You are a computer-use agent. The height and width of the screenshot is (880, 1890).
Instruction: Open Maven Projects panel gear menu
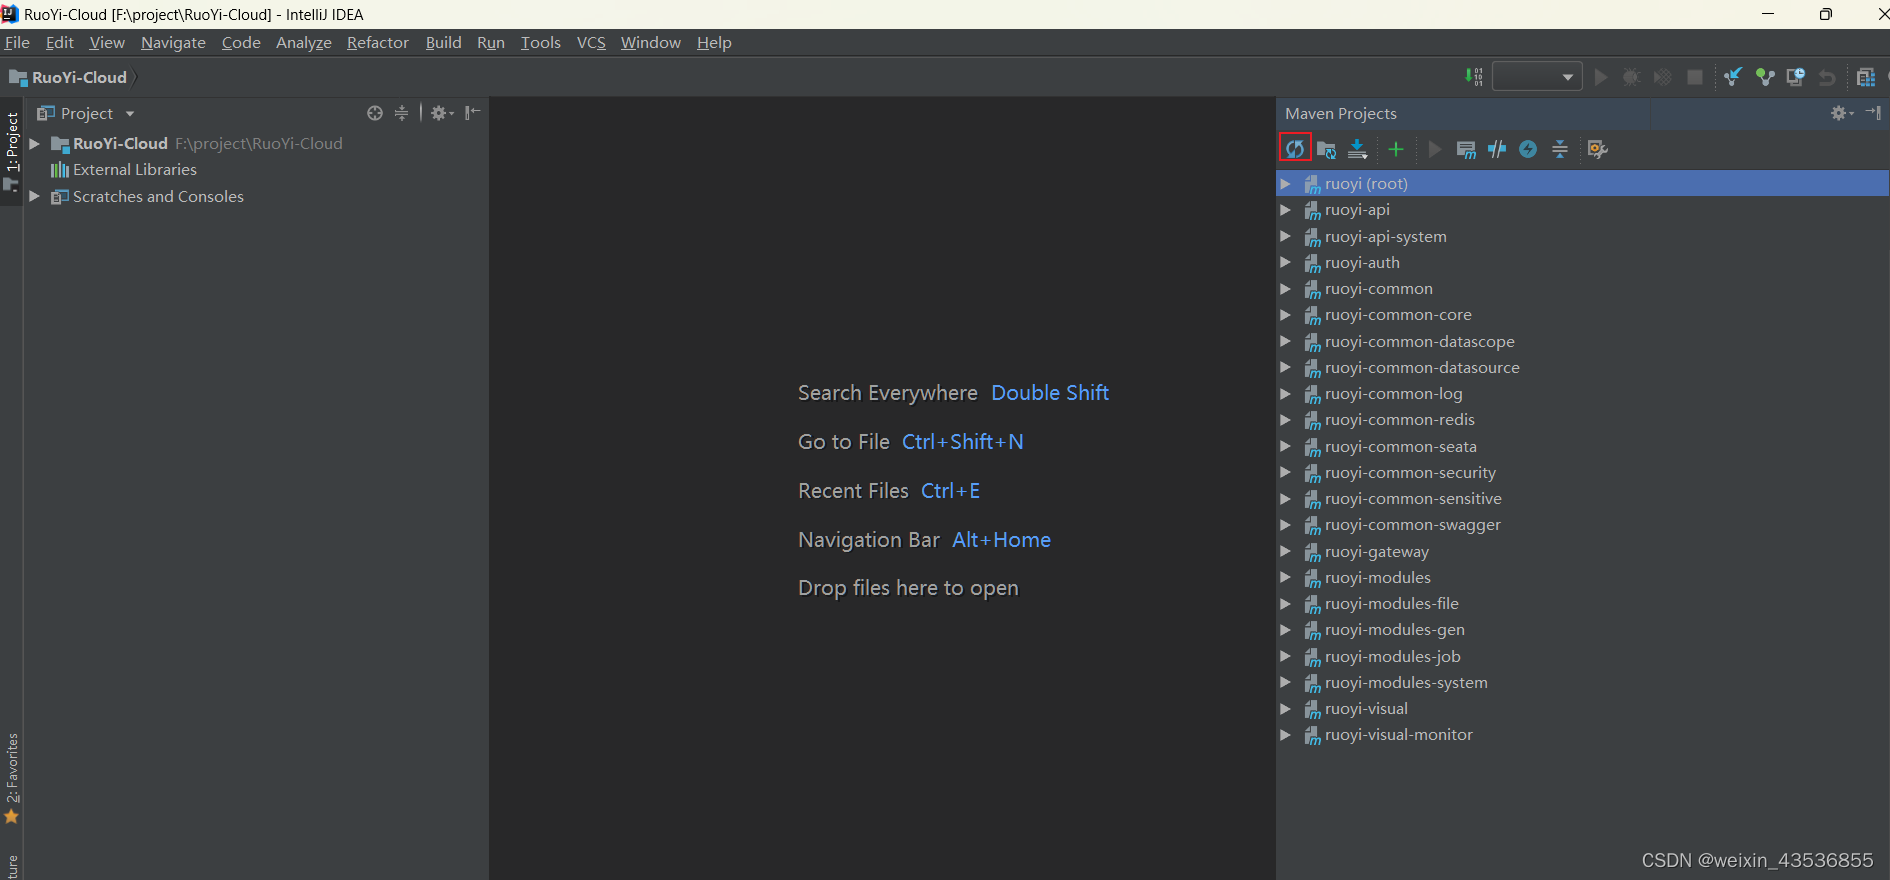pos(1842,113)
